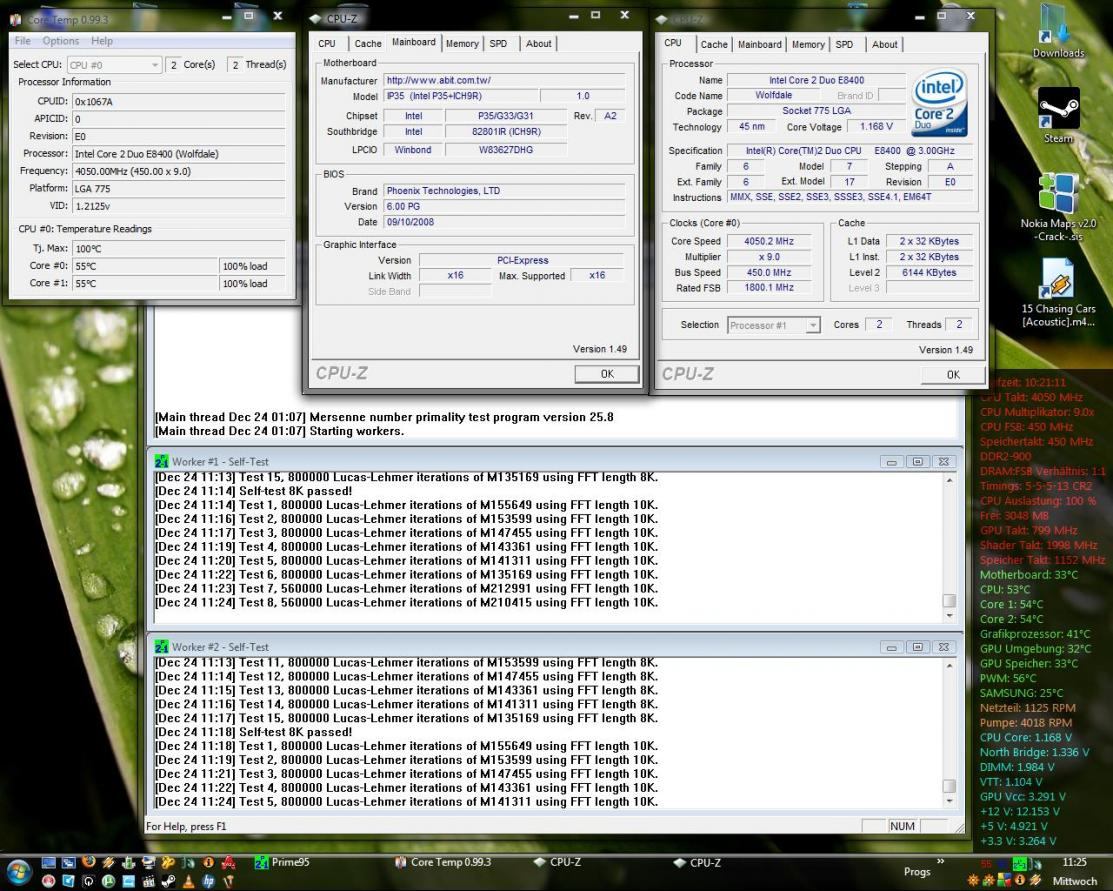The height and width of the screenshot is (891, 1113).
Task: Minimize Worker #2 Self-Test window
Action: point(892,647)
